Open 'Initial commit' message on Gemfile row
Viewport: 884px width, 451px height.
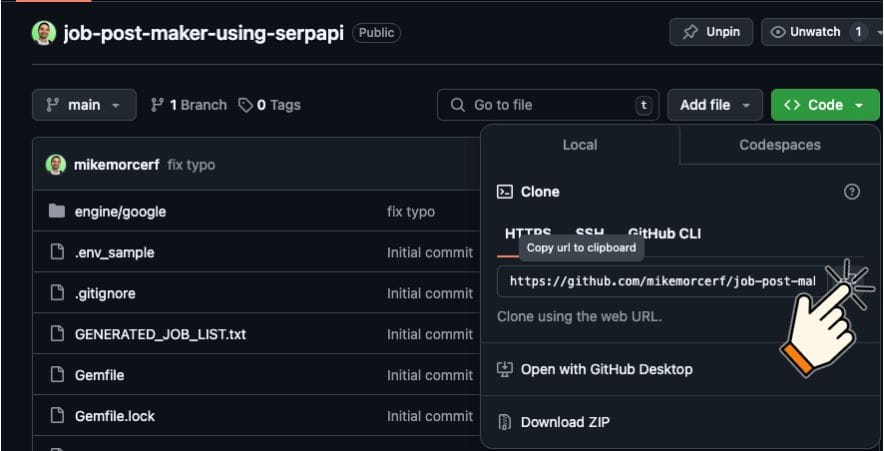pos(430,375)
